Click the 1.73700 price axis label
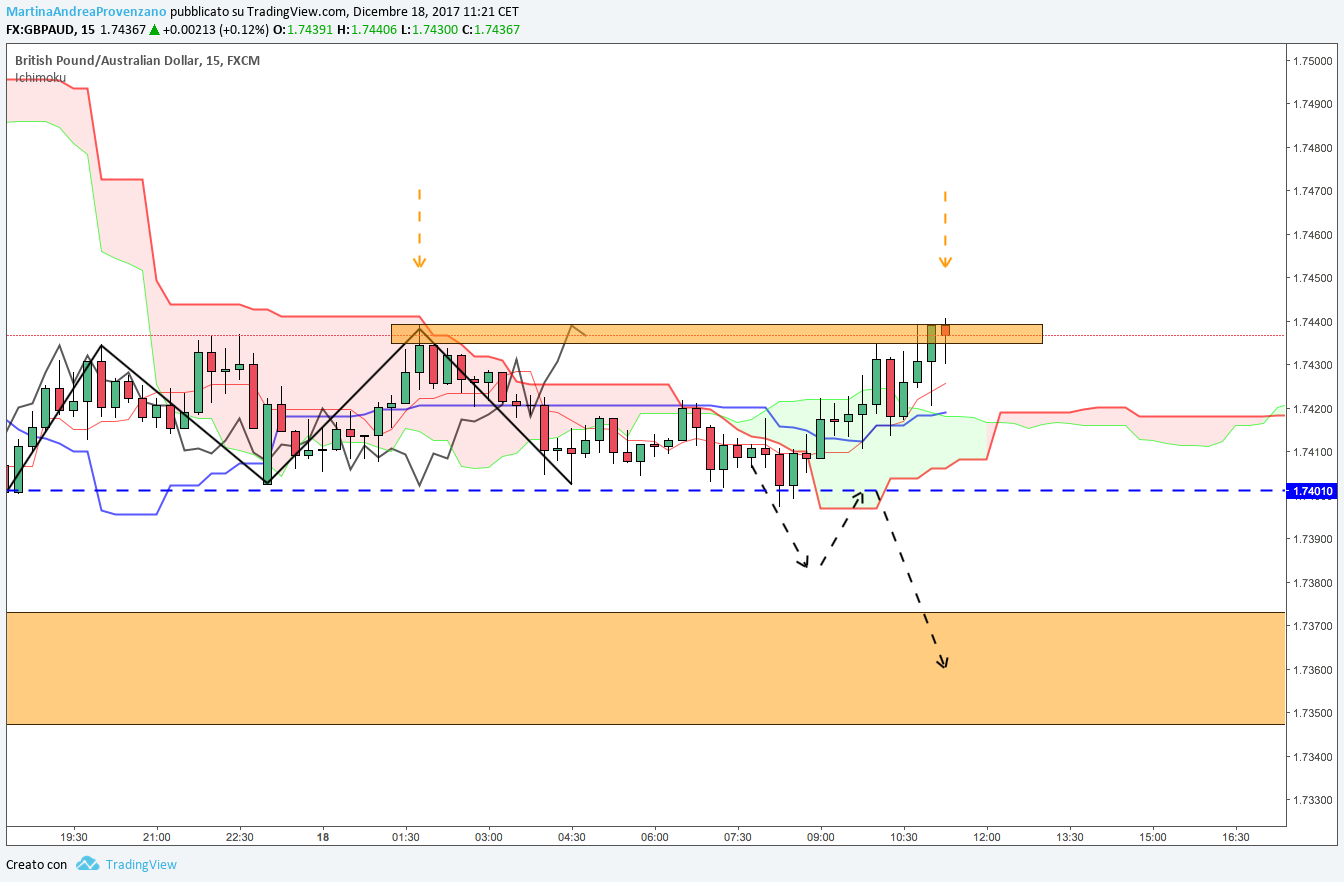Screen dimensions: 1344x882 [1314, 626]
